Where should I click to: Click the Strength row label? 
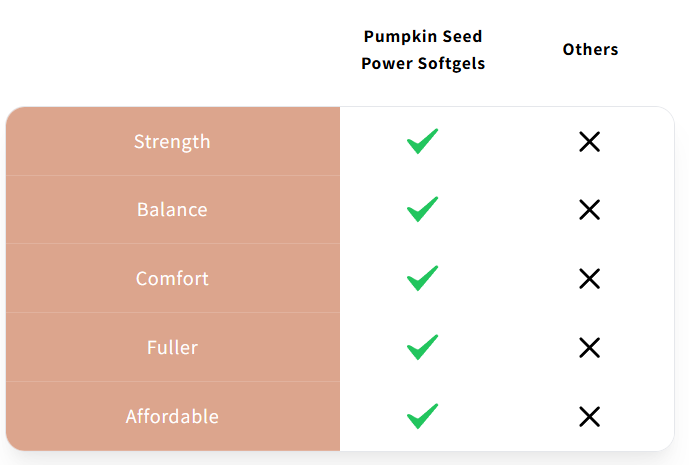point(172,141)
